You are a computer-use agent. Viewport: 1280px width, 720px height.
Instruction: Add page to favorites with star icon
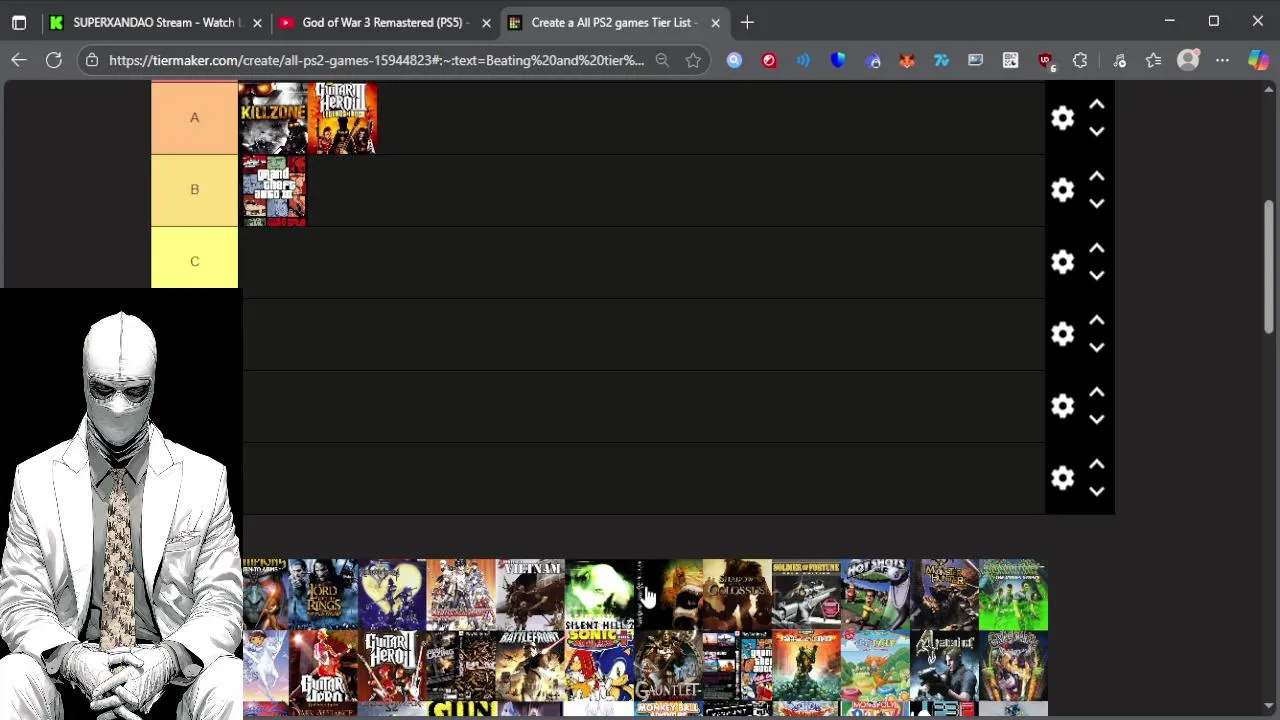coord(693,60)
